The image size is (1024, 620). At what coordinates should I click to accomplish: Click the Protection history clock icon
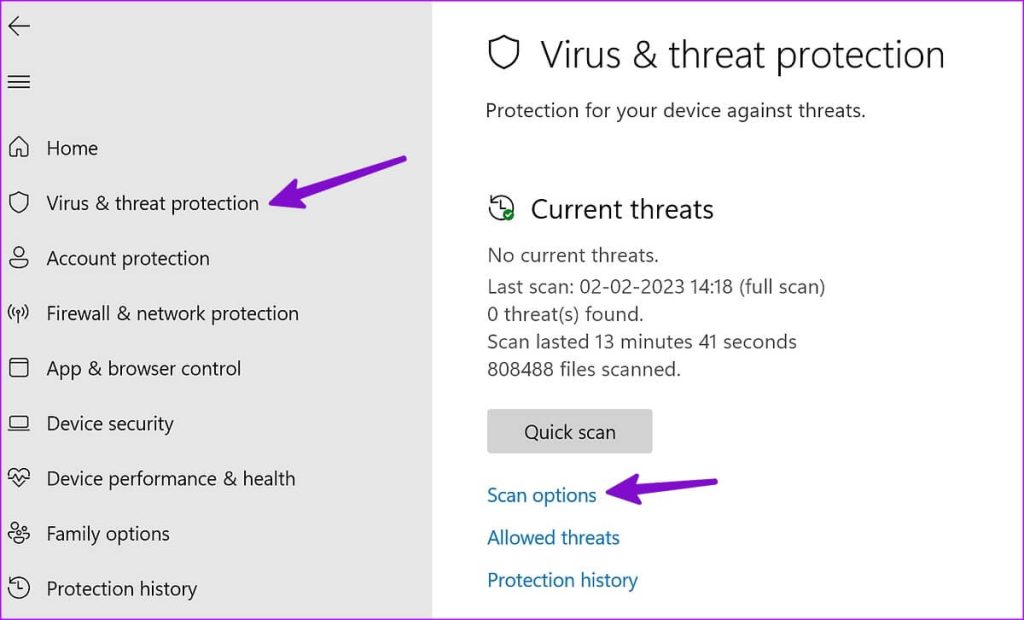point(18,589)
